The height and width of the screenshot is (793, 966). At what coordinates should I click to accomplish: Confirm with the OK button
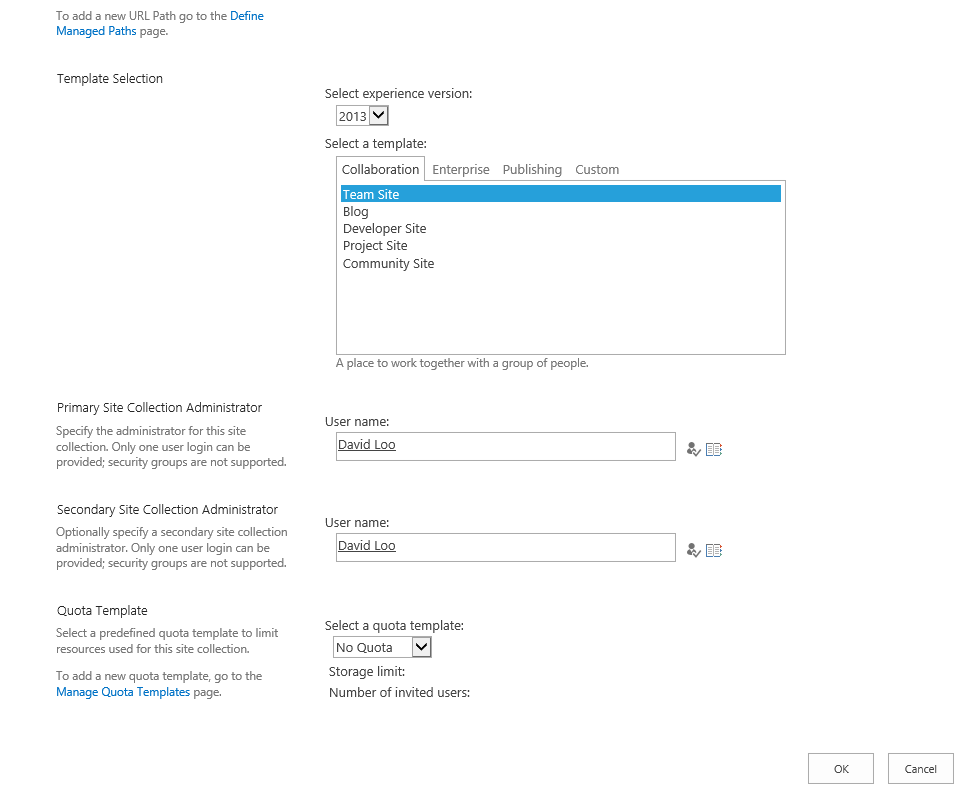[x=841, y=768]
